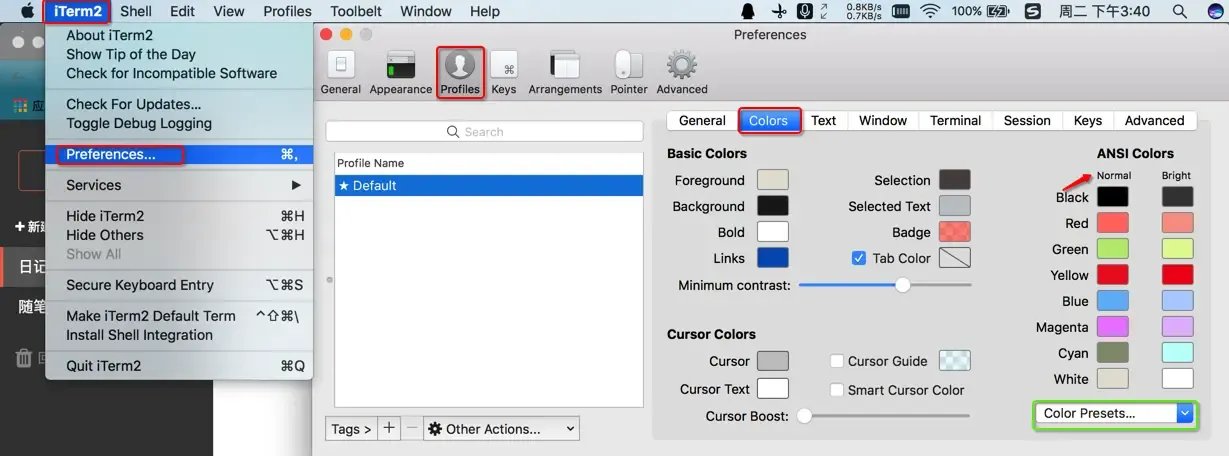Open the Shell menu in menu bar
This screenshot has width=1229, height=456.
tap(136, 11)
